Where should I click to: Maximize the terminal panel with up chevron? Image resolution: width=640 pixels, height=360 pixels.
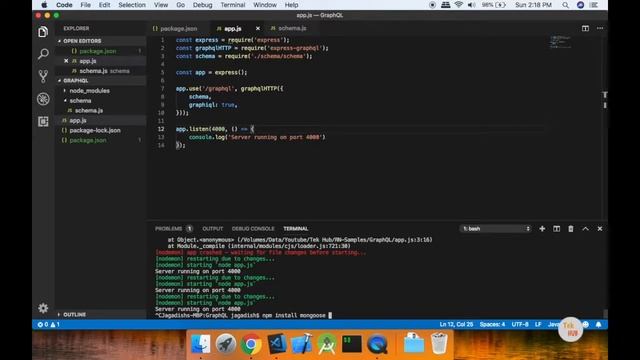585,229
